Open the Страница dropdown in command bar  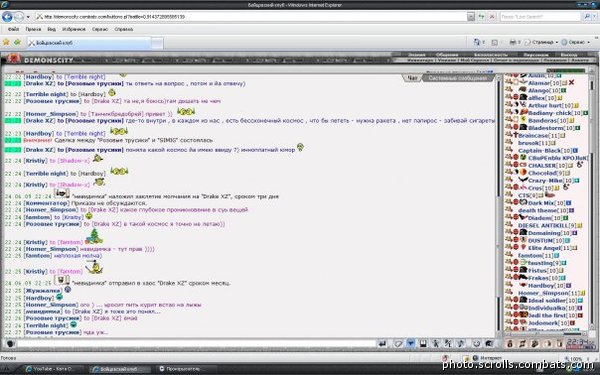(541, 42)
